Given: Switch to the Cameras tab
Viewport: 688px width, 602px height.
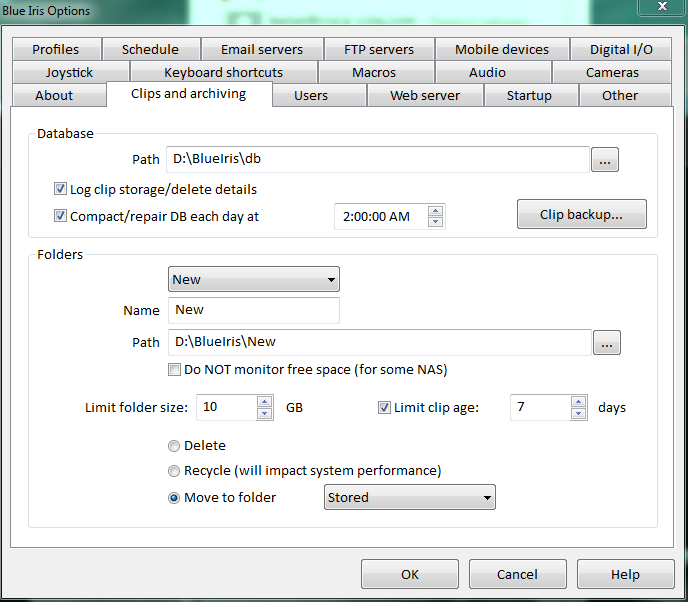Looking at the screenshot, I should point(612,72).
